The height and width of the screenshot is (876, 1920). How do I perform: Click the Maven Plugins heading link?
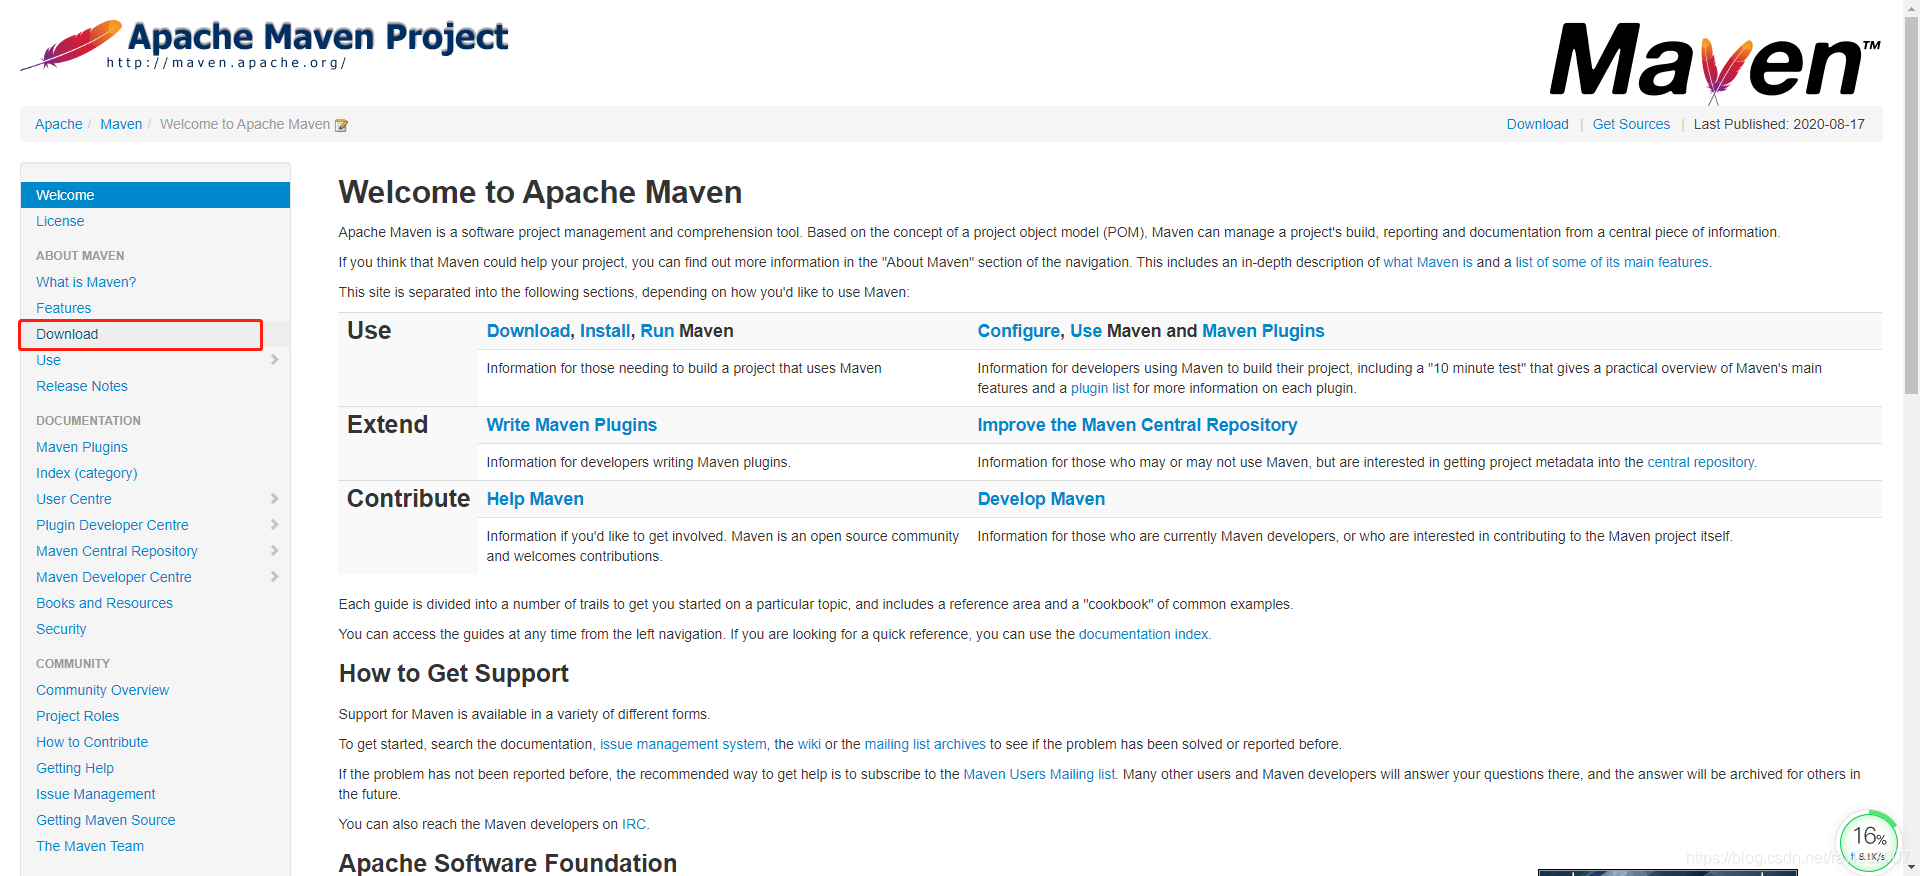coord(1263,331)
